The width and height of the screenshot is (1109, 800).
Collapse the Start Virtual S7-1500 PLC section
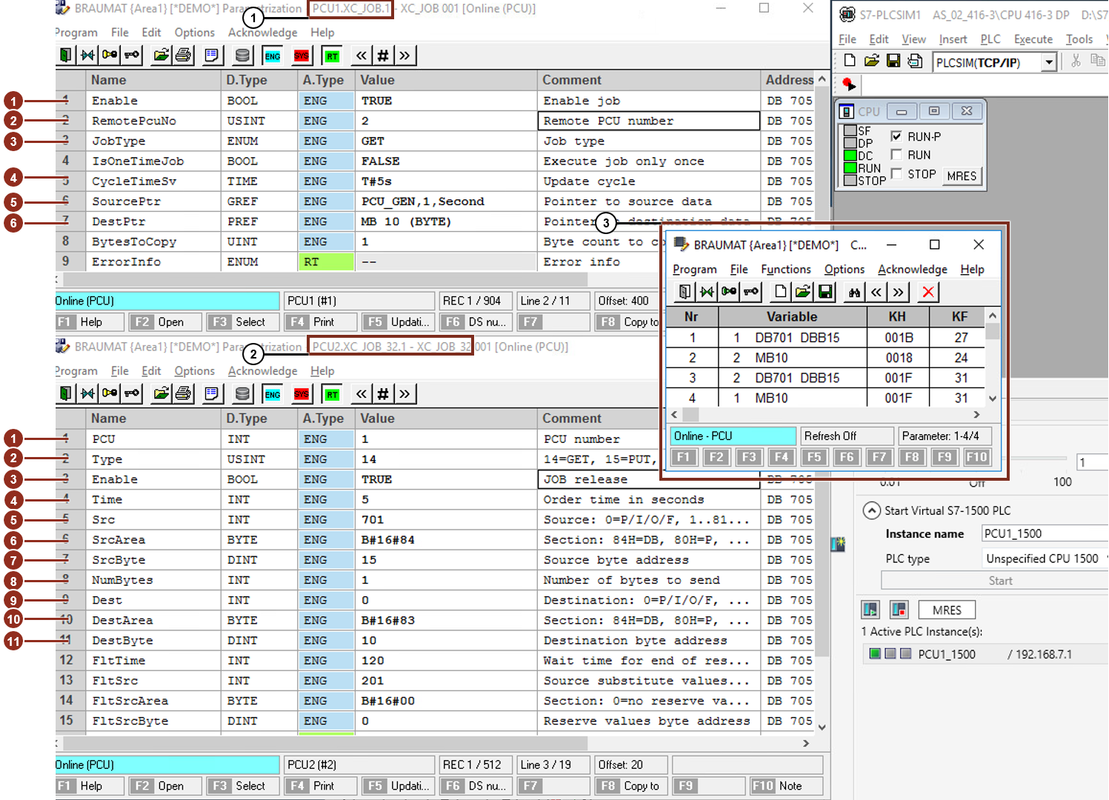click(x=871, y=510)
